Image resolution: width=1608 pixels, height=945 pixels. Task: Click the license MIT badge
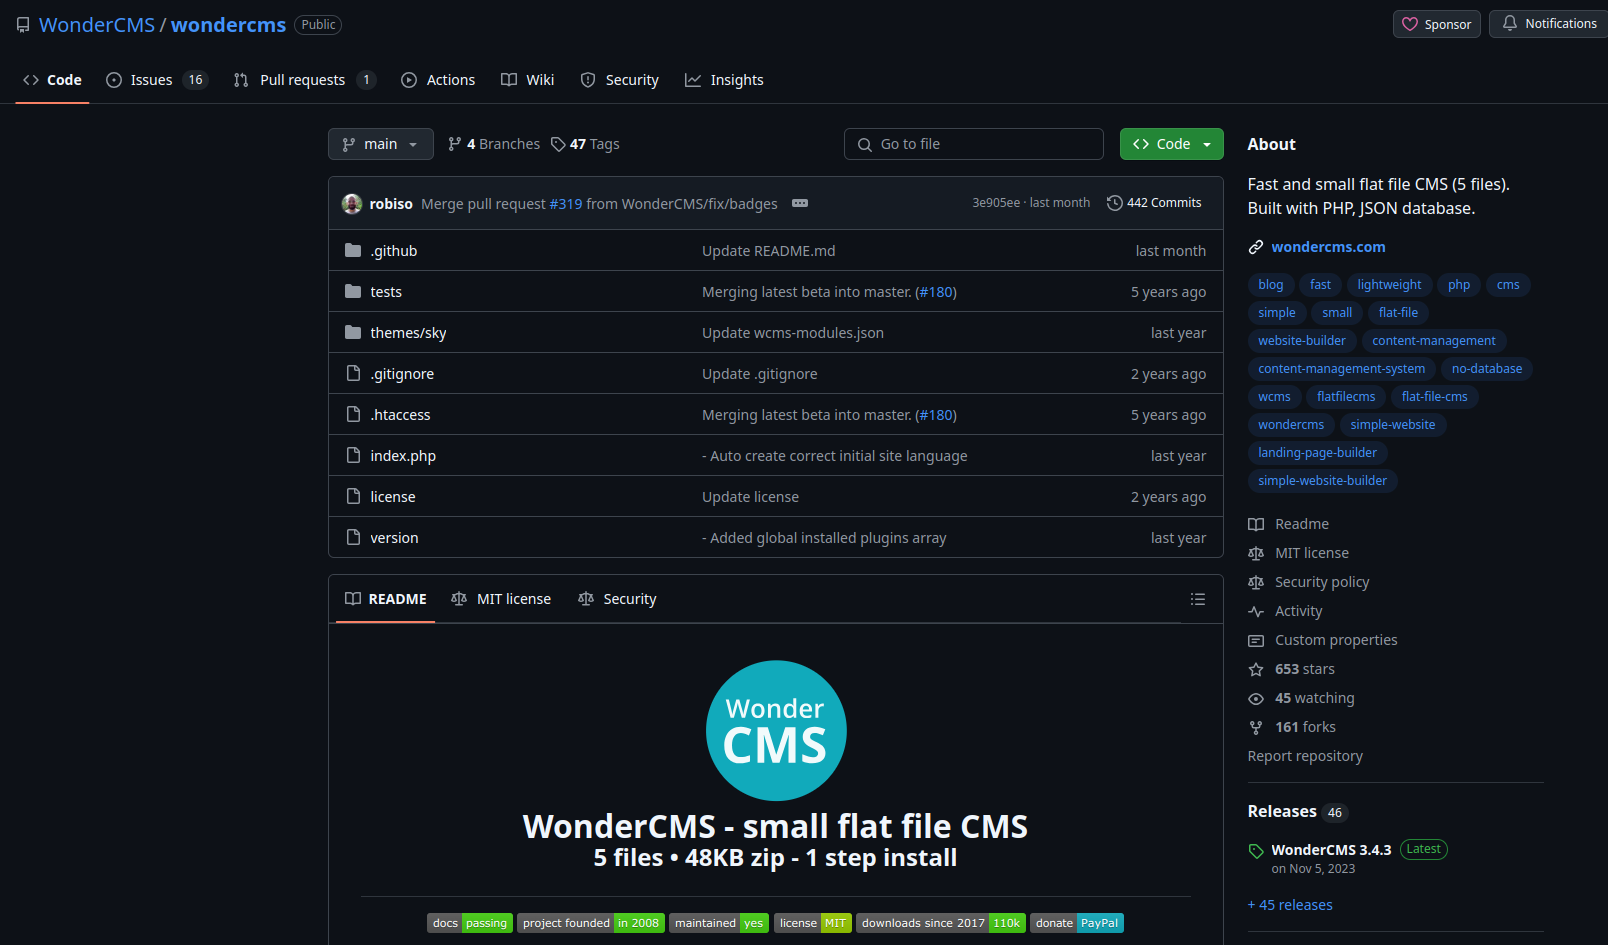[813, 923]
